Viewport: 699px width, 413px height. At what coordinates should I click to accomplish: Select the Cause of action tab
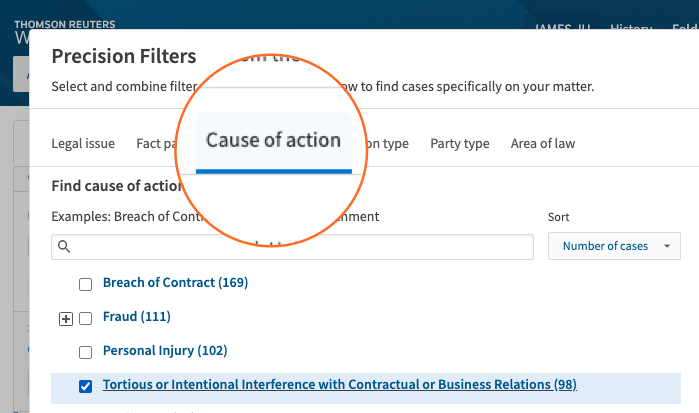[273, 141]
